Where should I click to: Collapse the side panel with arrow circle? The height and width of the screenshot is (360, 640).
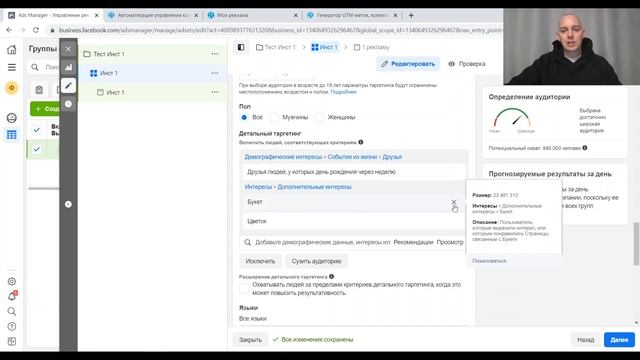68,204
